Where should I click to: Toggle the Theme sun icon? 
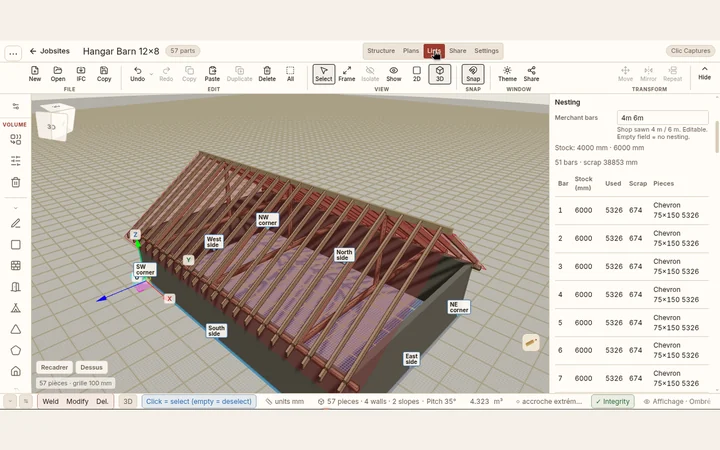point(507,74)
